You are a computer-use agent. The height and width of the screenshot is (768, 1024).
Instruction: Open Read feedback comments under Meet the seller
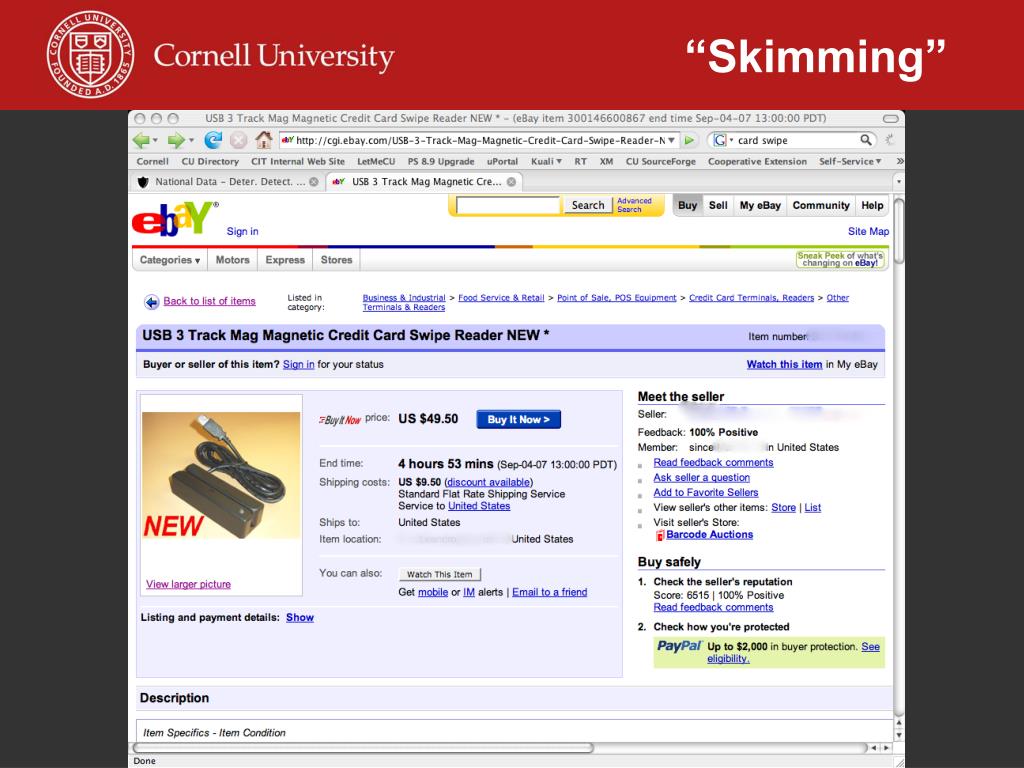pos(713,462)
